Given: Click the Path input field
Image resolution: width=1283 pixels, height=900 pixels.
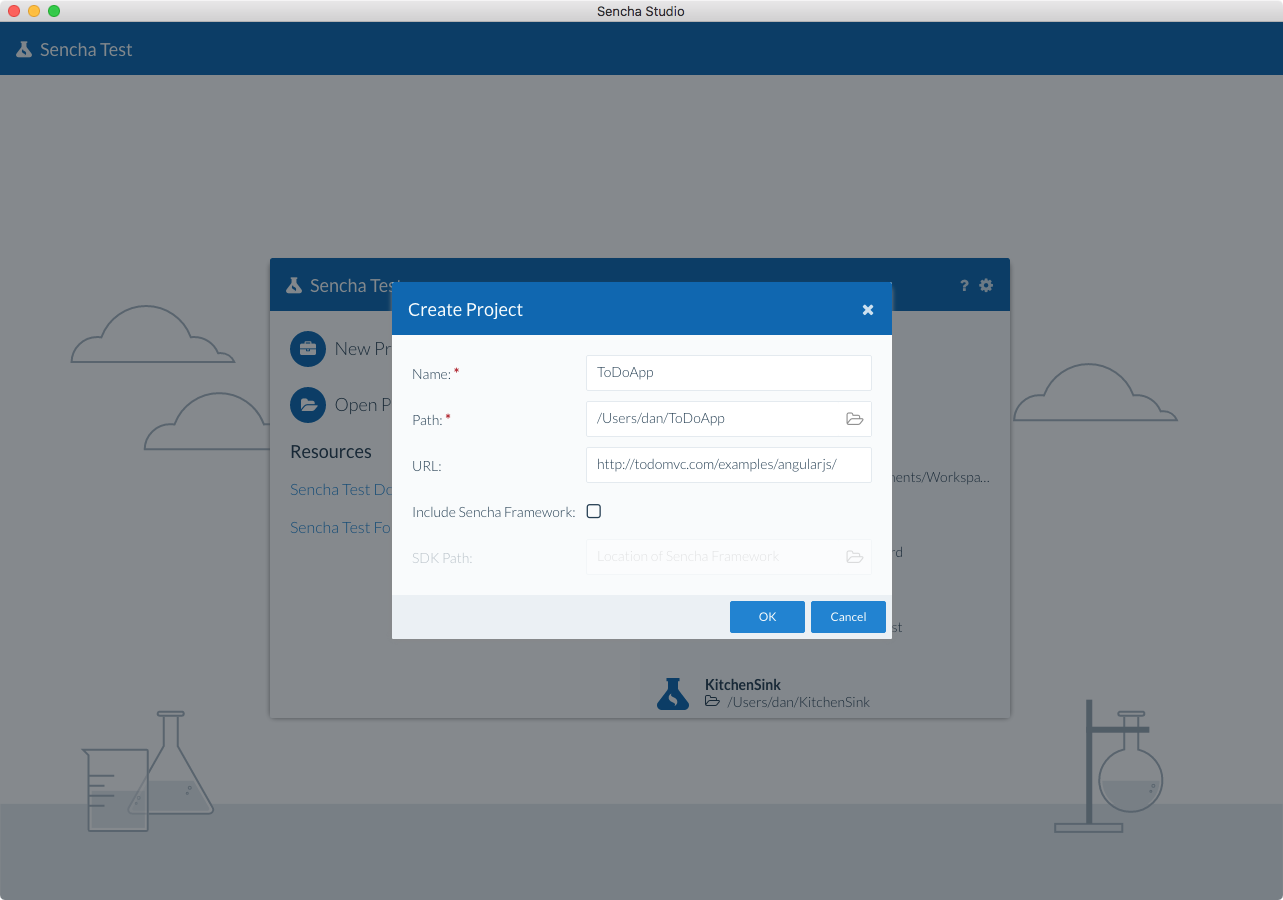Looking at the screenshot, I should point(728,419).
